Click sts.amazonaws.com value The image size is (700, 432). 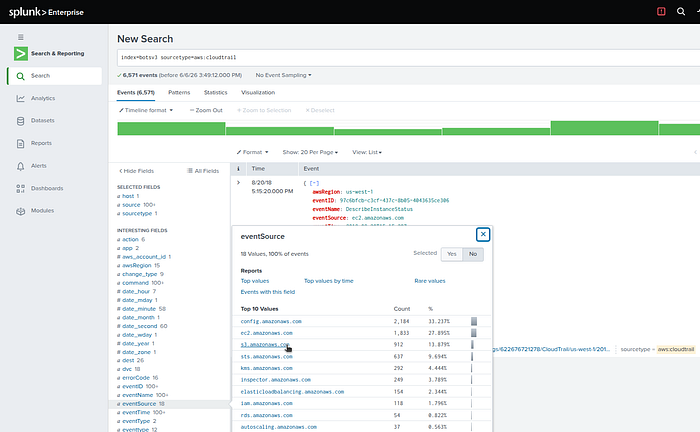tap(267, 357)
